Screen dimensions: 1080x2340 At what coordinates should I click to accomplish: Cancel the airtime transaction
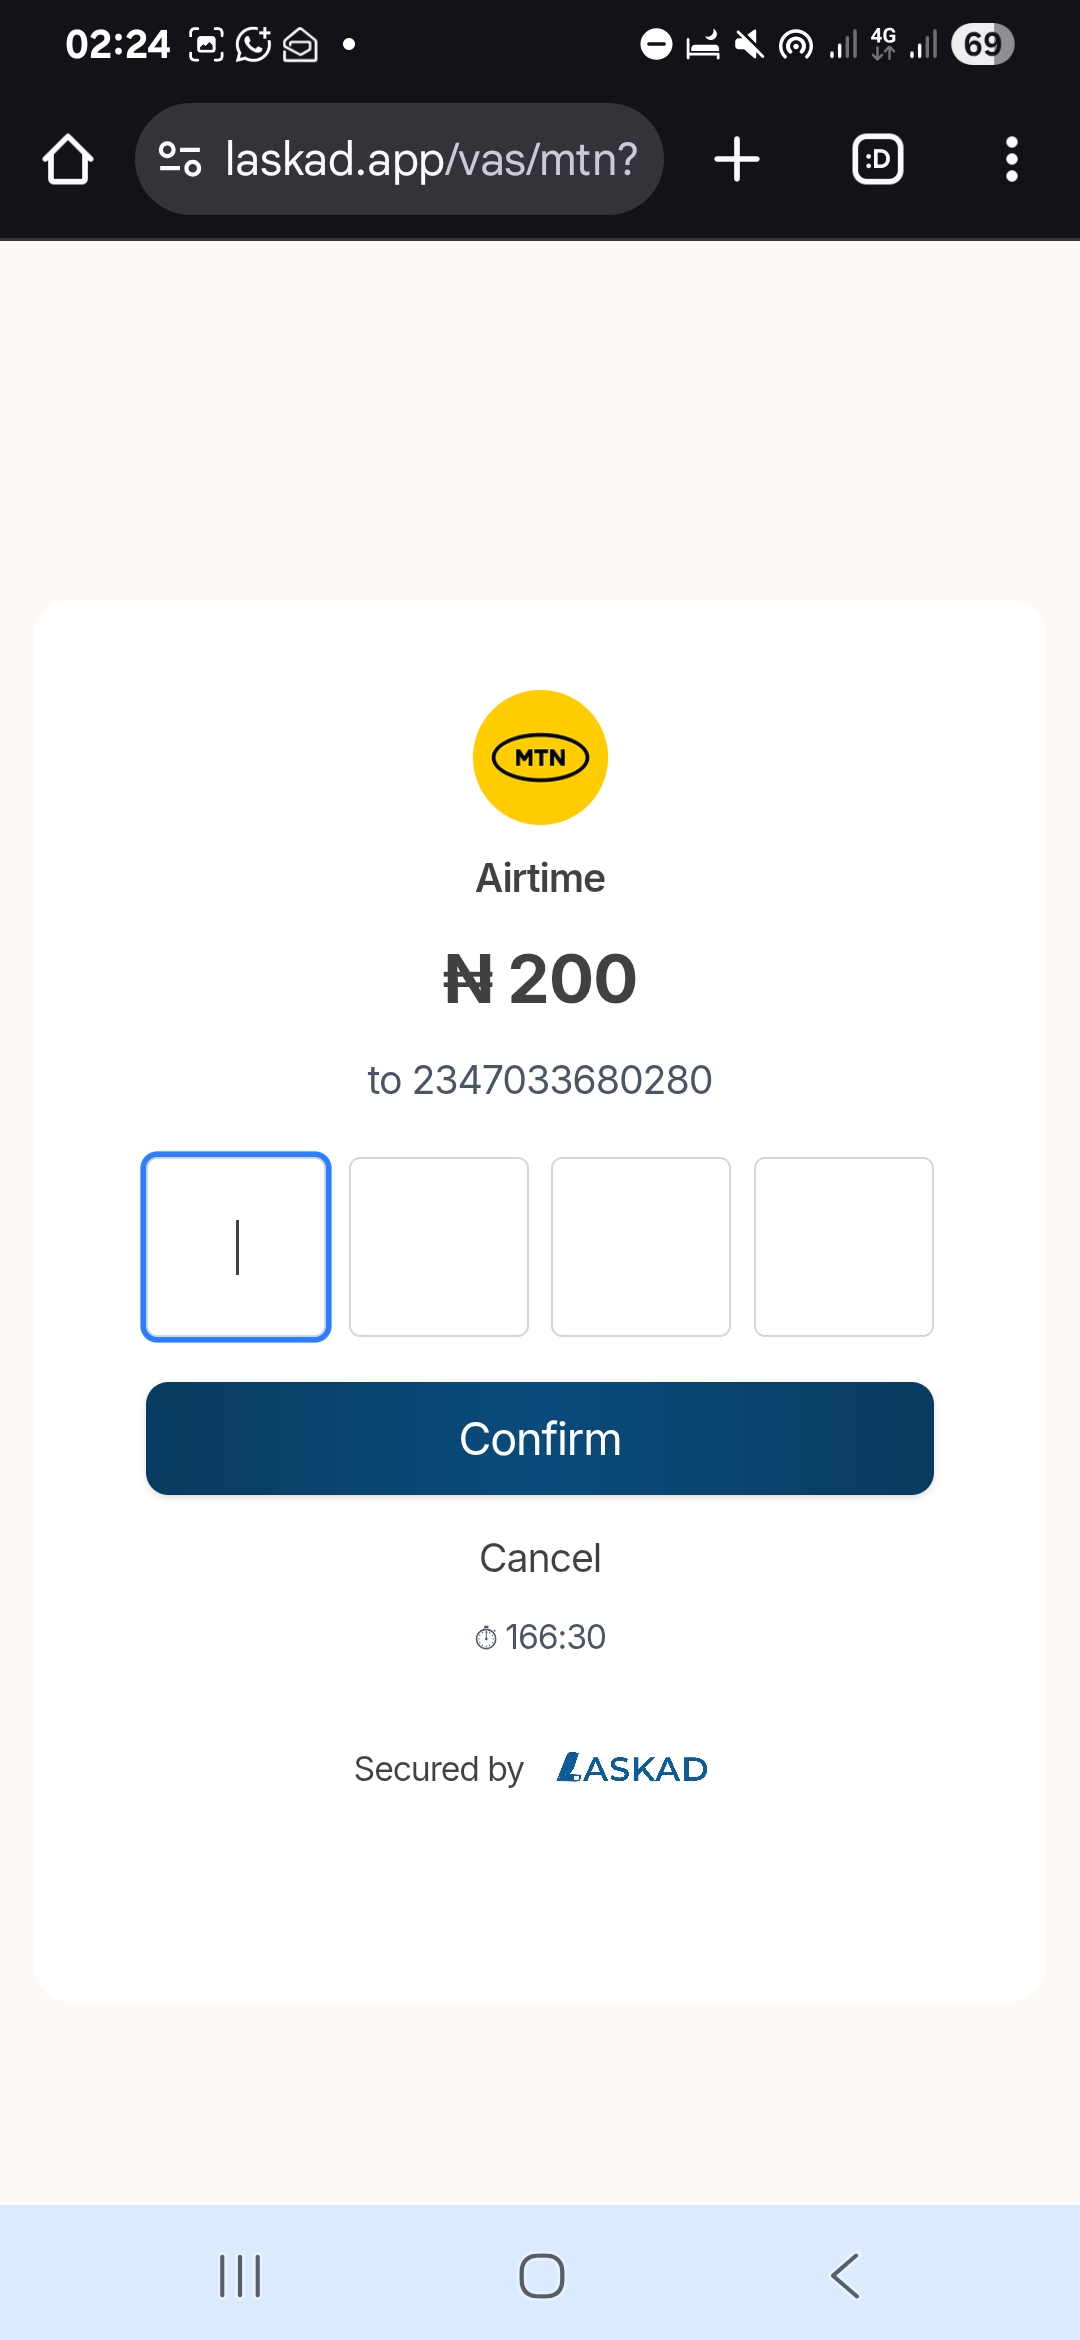[540, 1558]
